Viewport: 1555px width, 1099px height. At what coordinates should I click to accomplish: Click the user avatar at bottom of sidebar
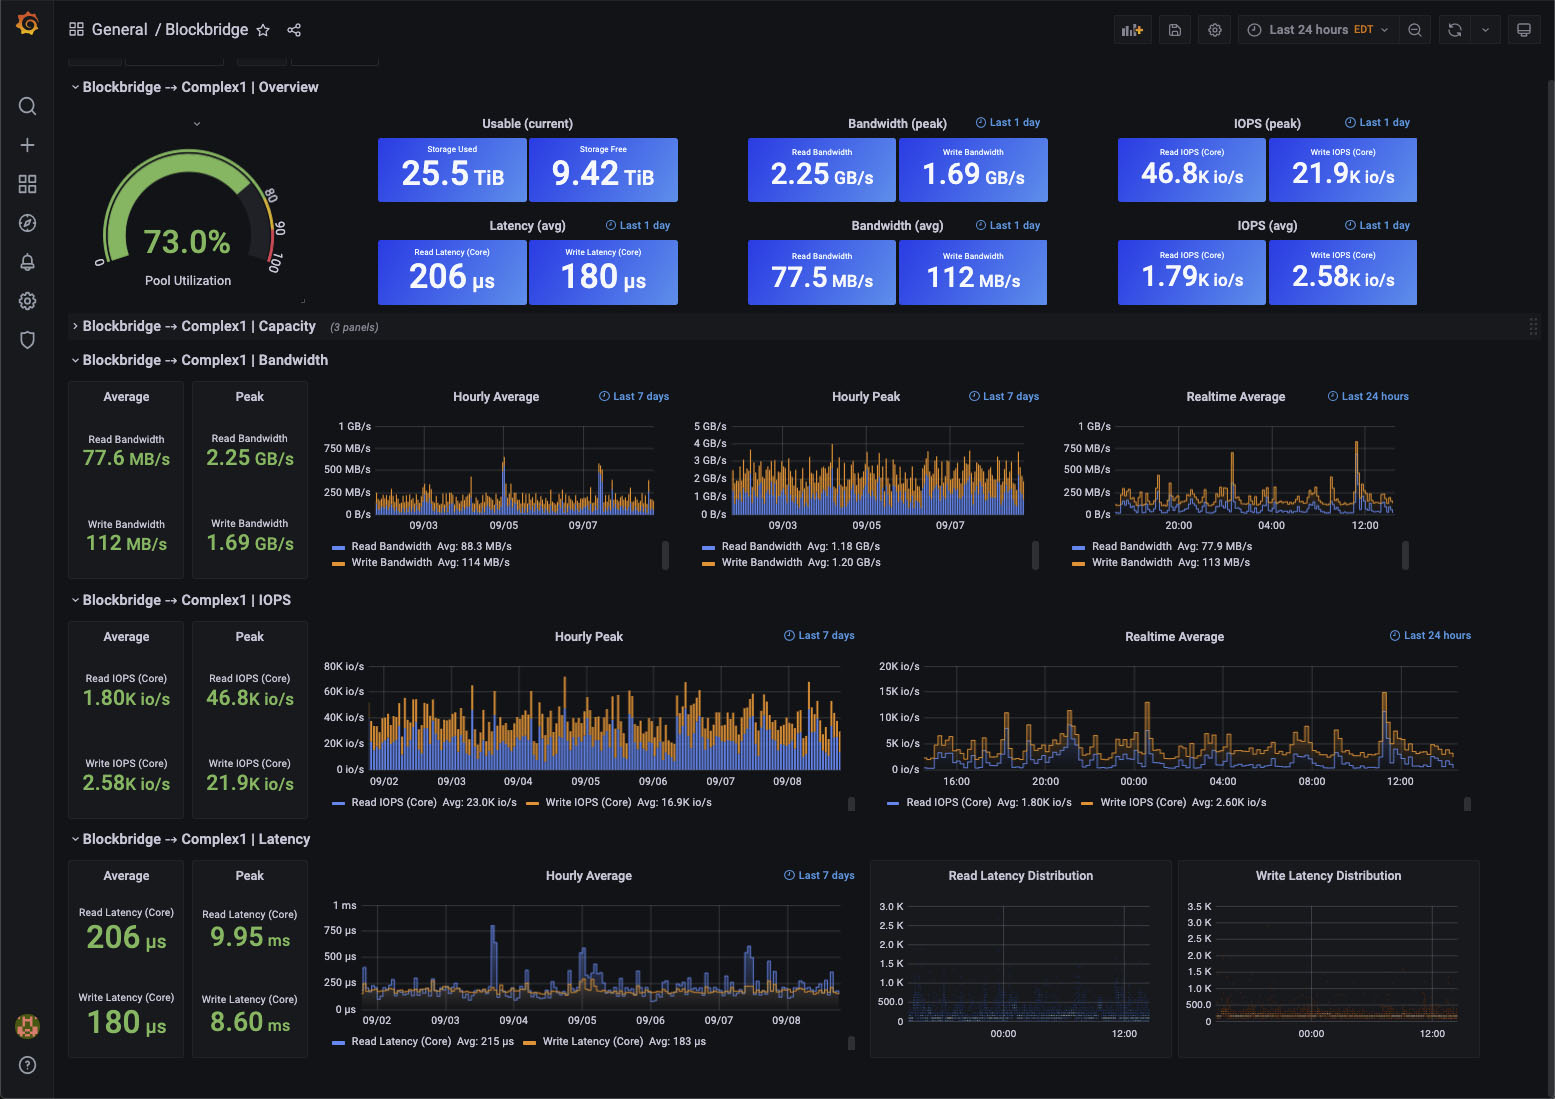point(27,1026)
